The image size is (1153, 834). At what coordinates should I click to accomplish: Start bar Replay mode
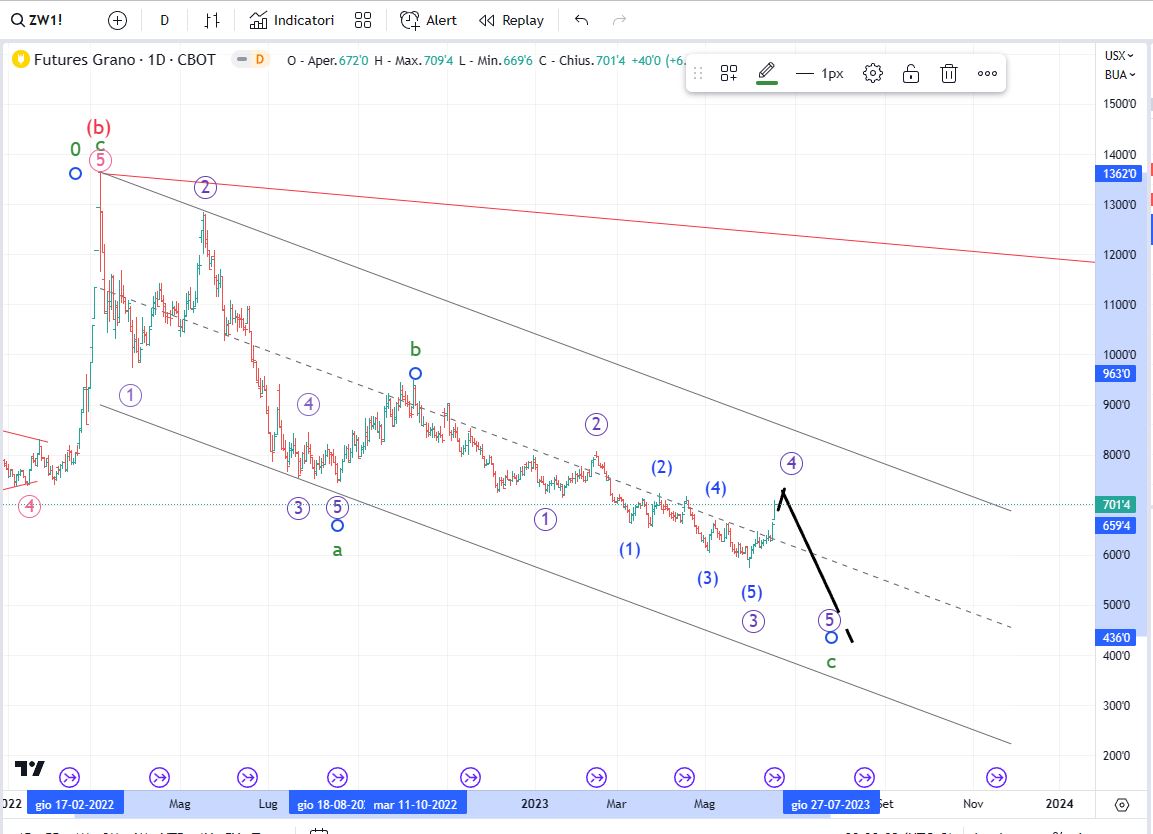coord(511,21)
